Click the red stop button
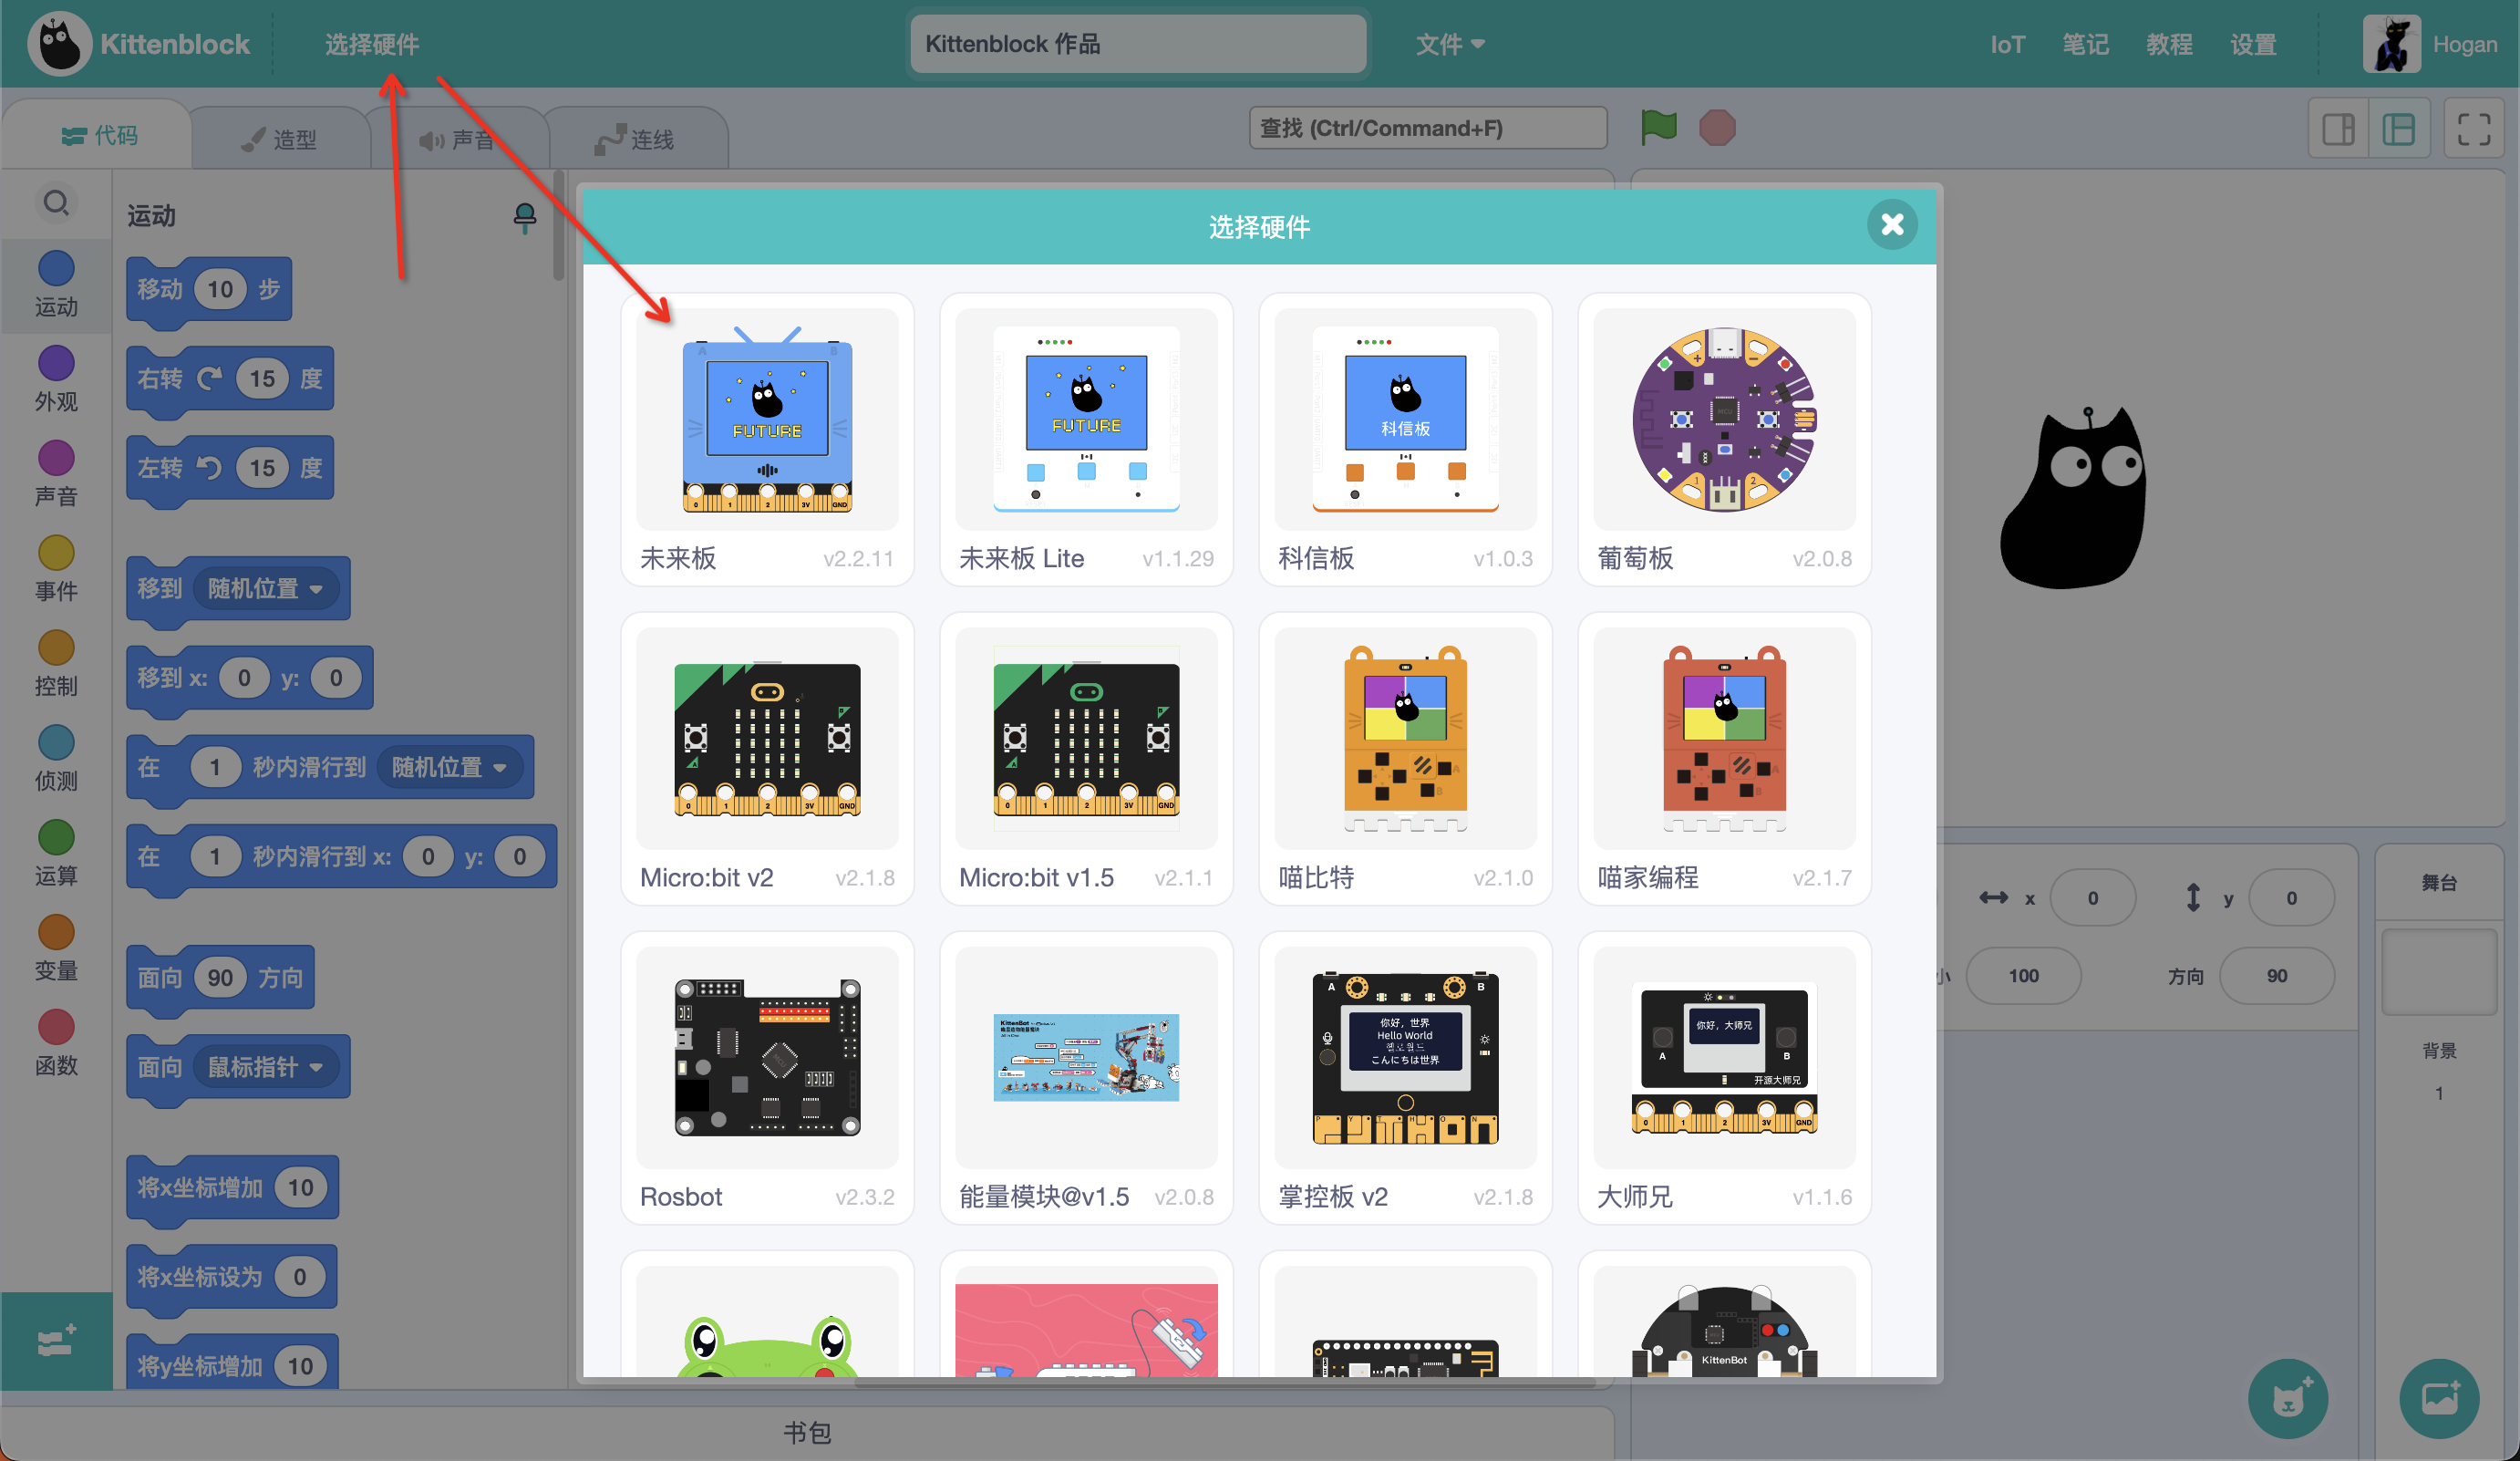The image size is (2520, 1461). 1717,128
